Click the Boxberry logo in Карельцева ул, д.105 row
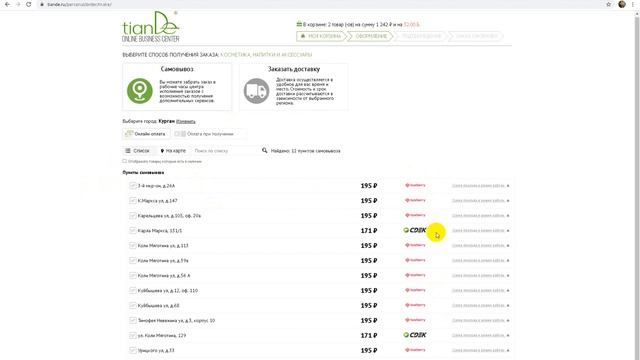Image resolution: width=640 pixels, height=360 pixels. coord(415,215)
